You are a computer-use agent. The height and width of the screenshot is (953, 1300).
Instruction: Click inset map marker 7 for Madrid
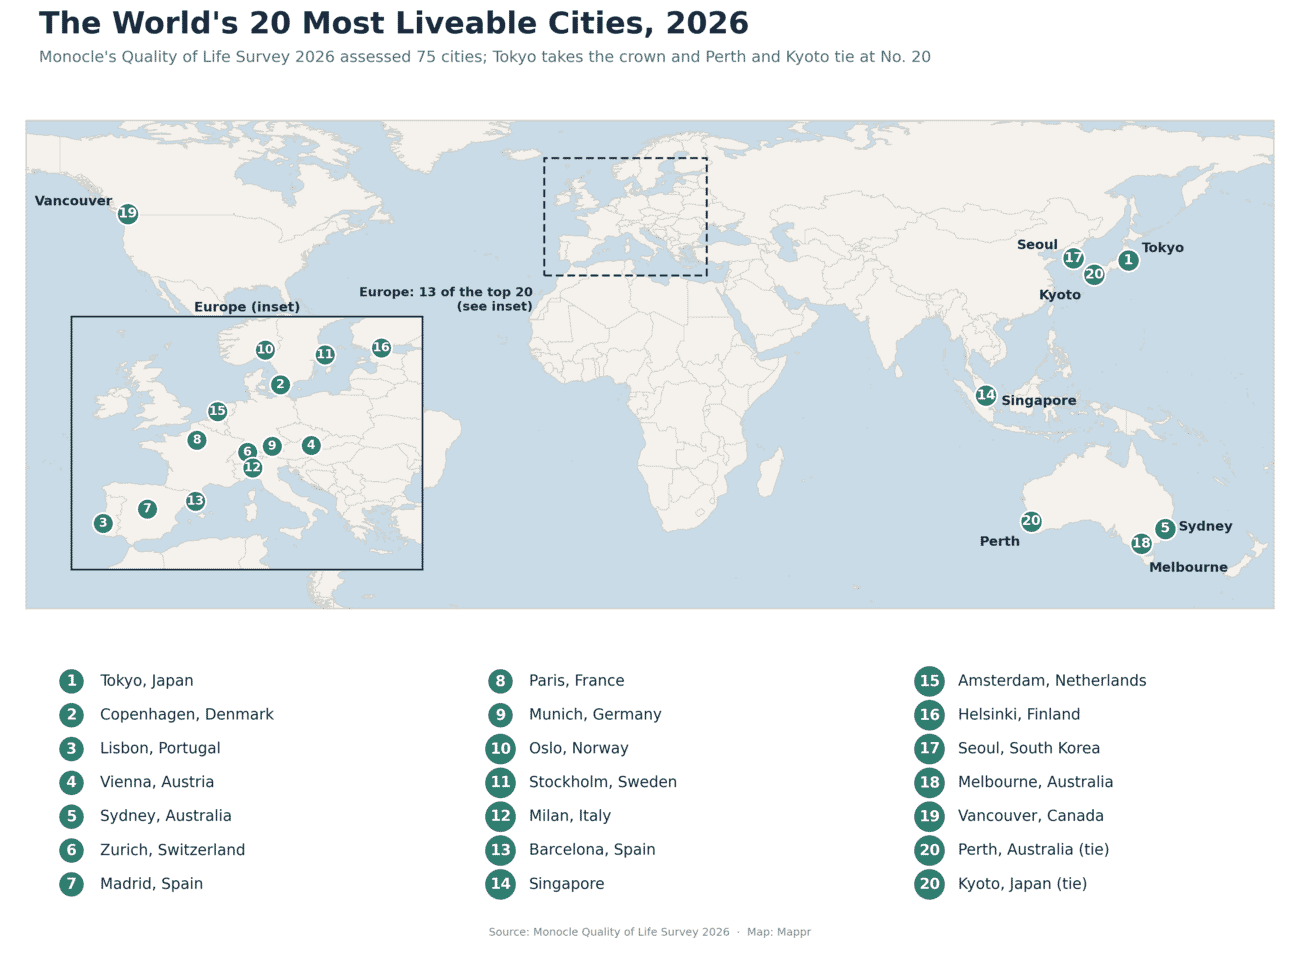[147, 509]
